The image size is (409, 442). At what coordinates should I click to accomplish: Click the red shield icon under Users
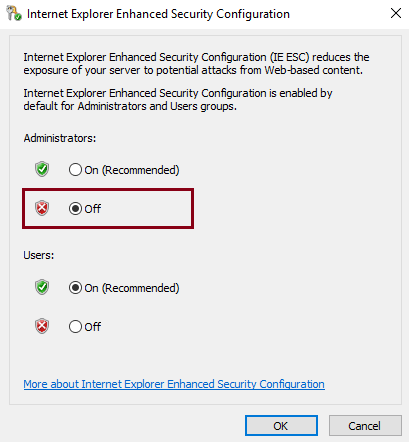click(42, 326)
